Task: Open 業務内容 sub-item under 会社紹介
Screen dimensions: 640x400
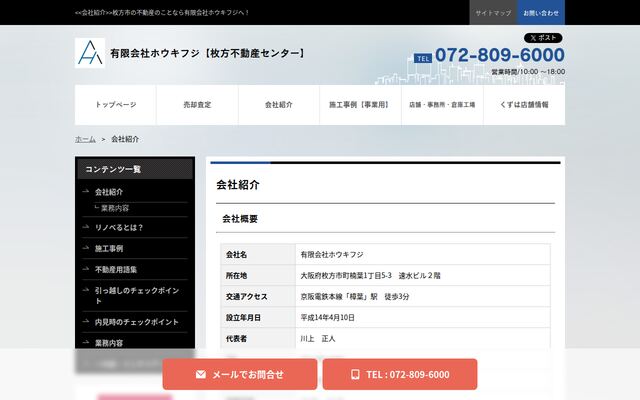Action: (x=115, y=208)
